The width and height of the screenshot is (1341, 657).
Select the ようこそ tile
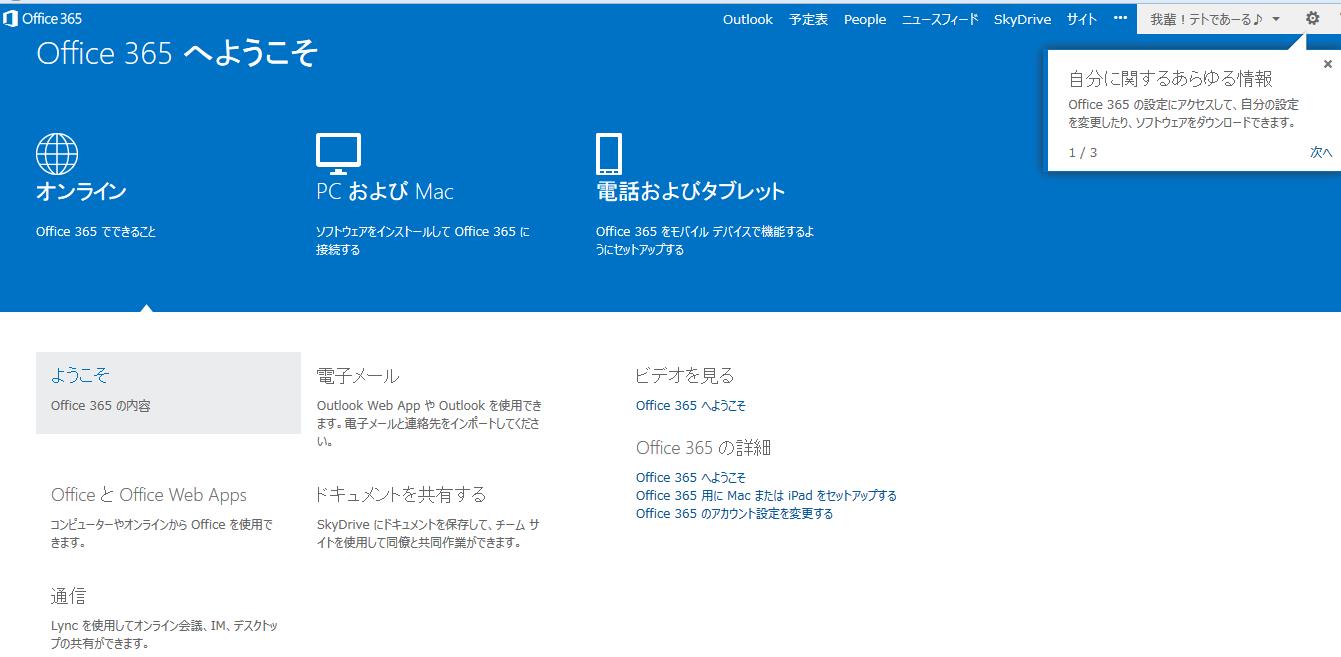tap(168, 392)
